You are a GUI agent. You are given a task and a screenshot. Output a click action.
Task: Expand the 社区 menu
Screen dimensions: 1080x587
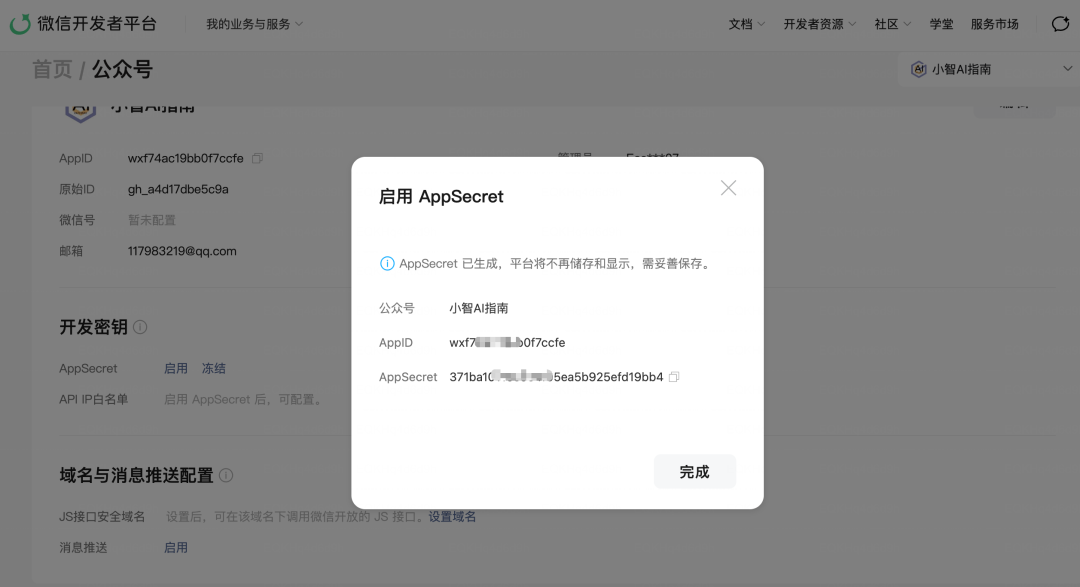tap(893, 24)
